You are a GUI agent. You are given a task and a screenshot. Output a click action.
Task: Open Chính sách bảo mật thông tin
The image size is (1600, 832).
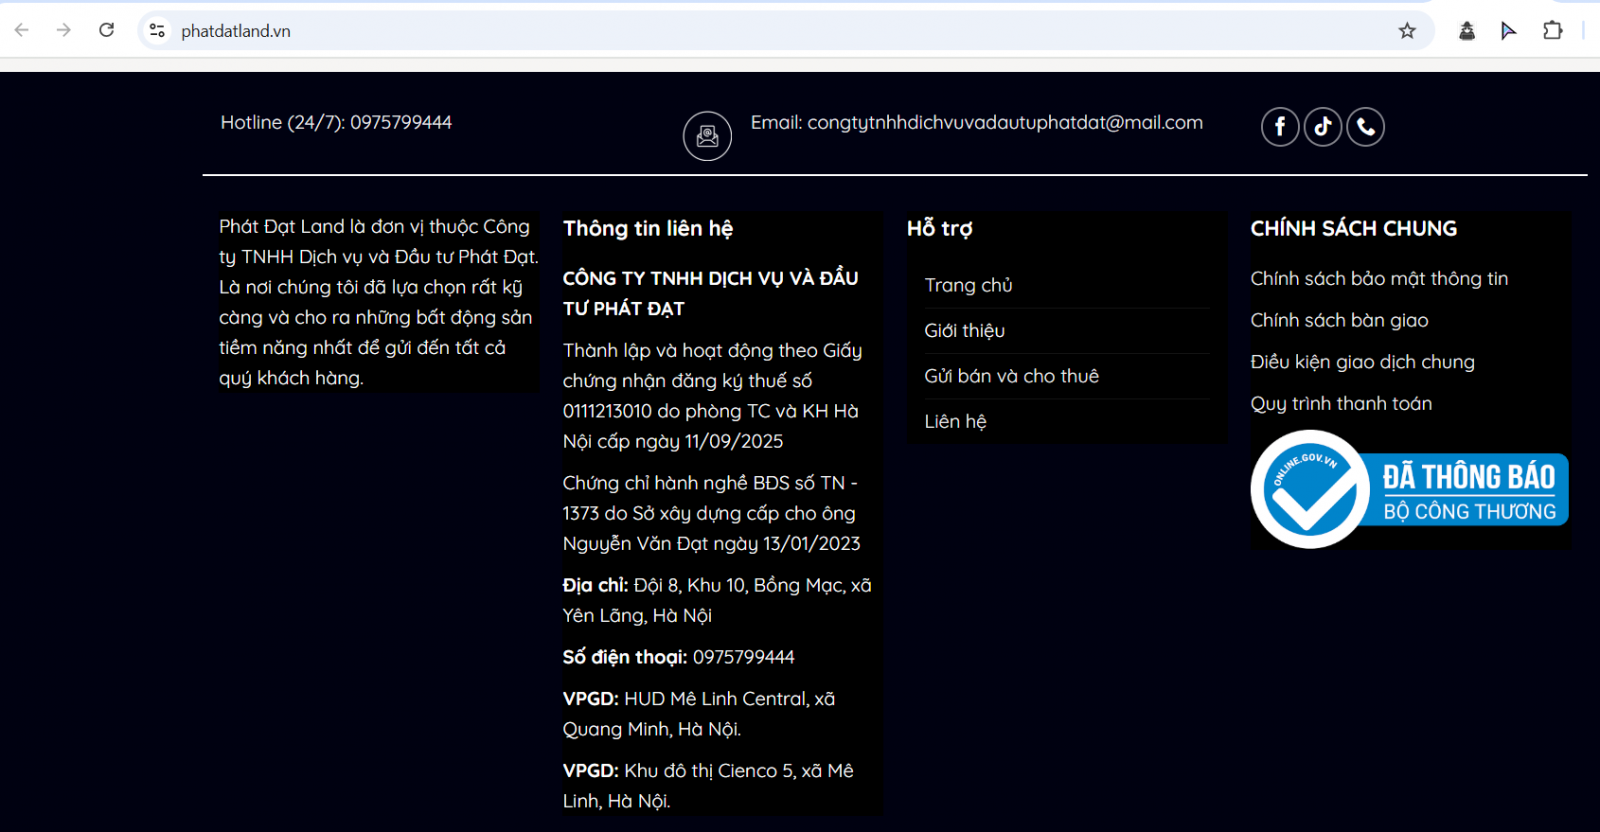(x=1379, y=279)
